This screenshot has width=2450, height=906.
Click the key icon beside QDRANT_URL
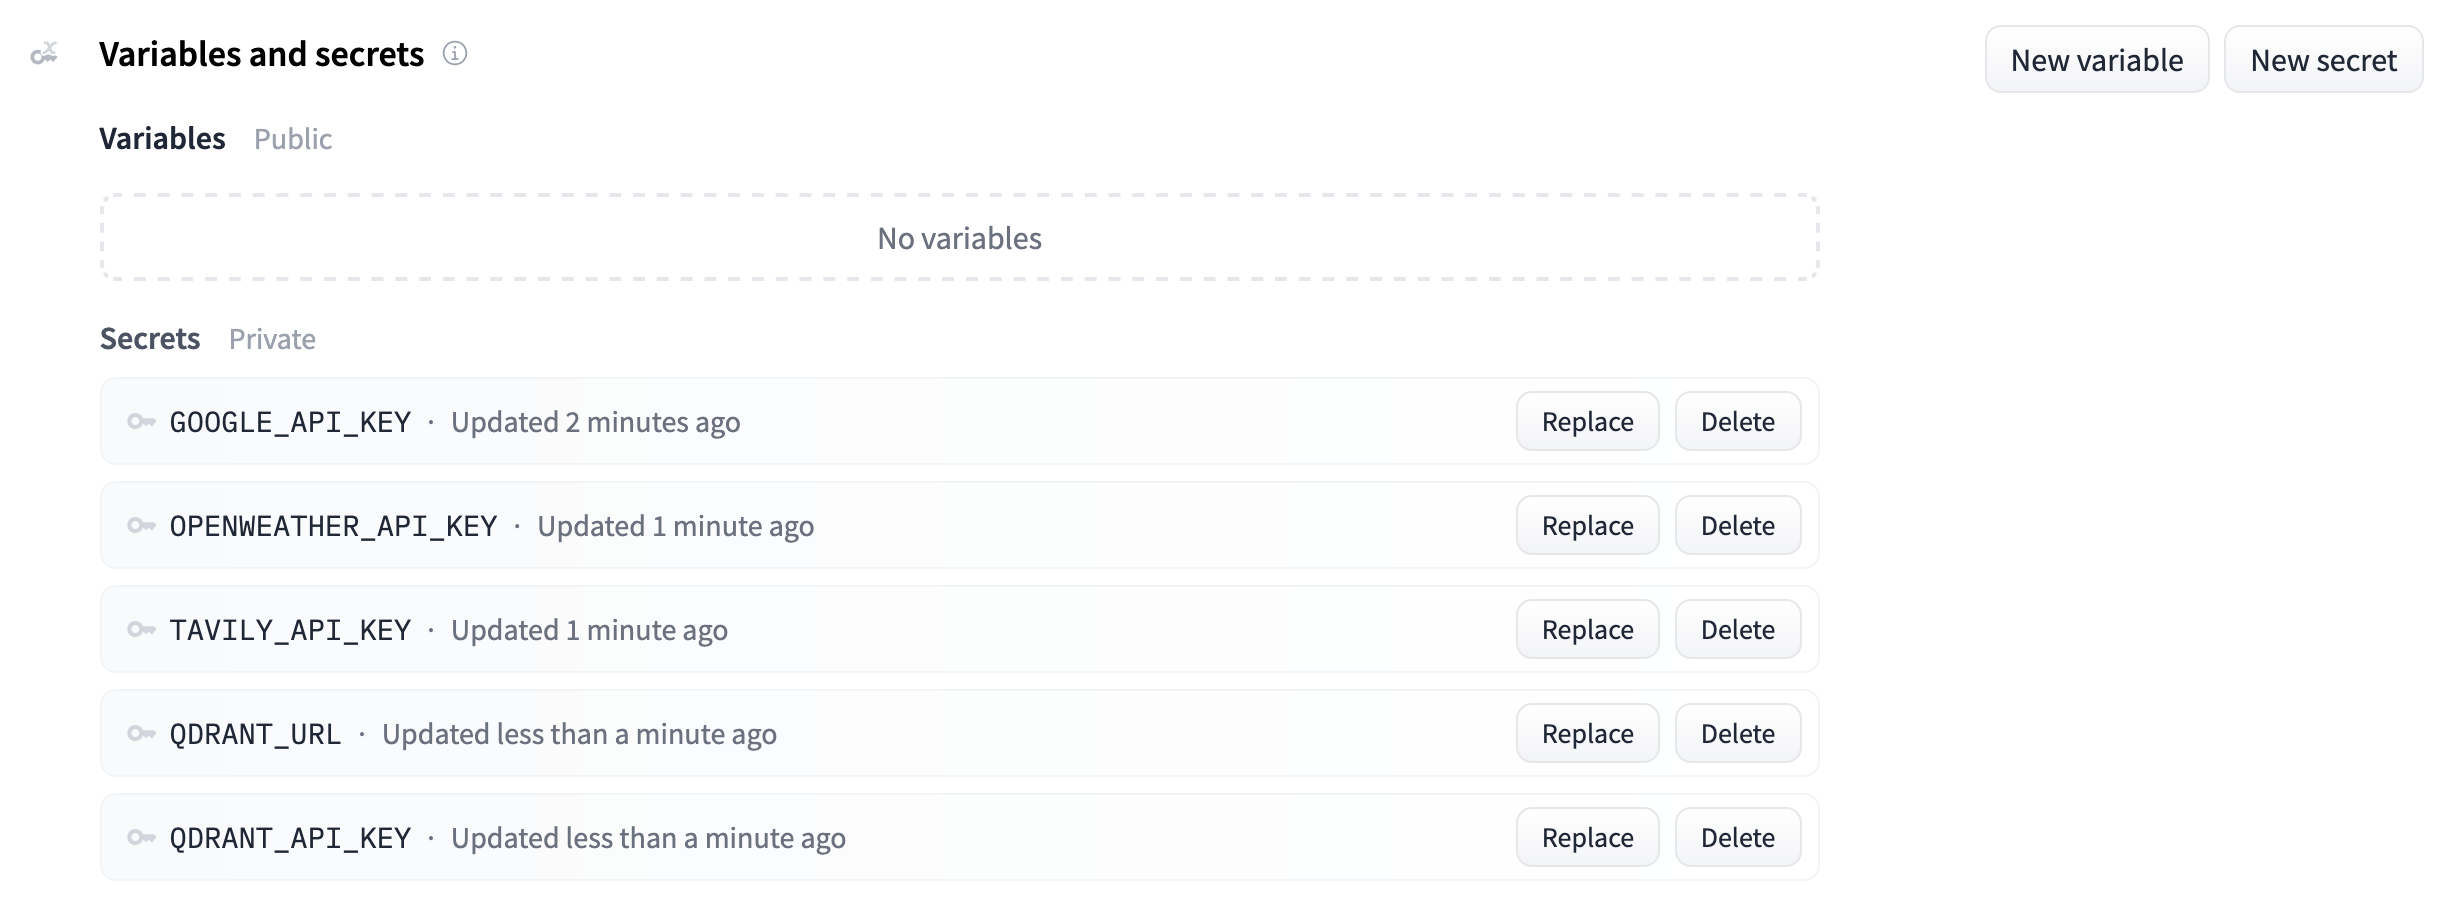coord(141,734)
